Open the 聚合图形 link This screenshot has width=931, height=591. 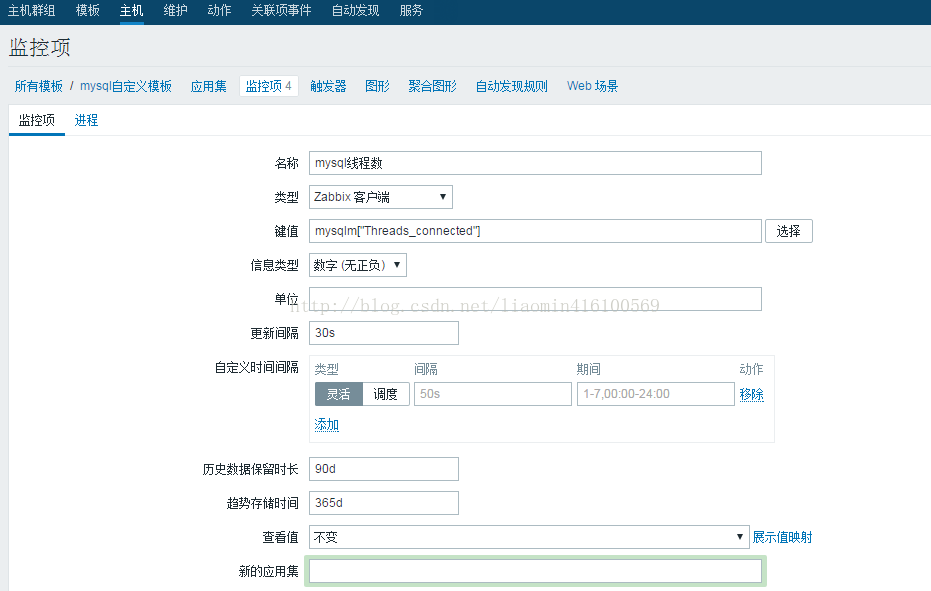tap(432, 86)
